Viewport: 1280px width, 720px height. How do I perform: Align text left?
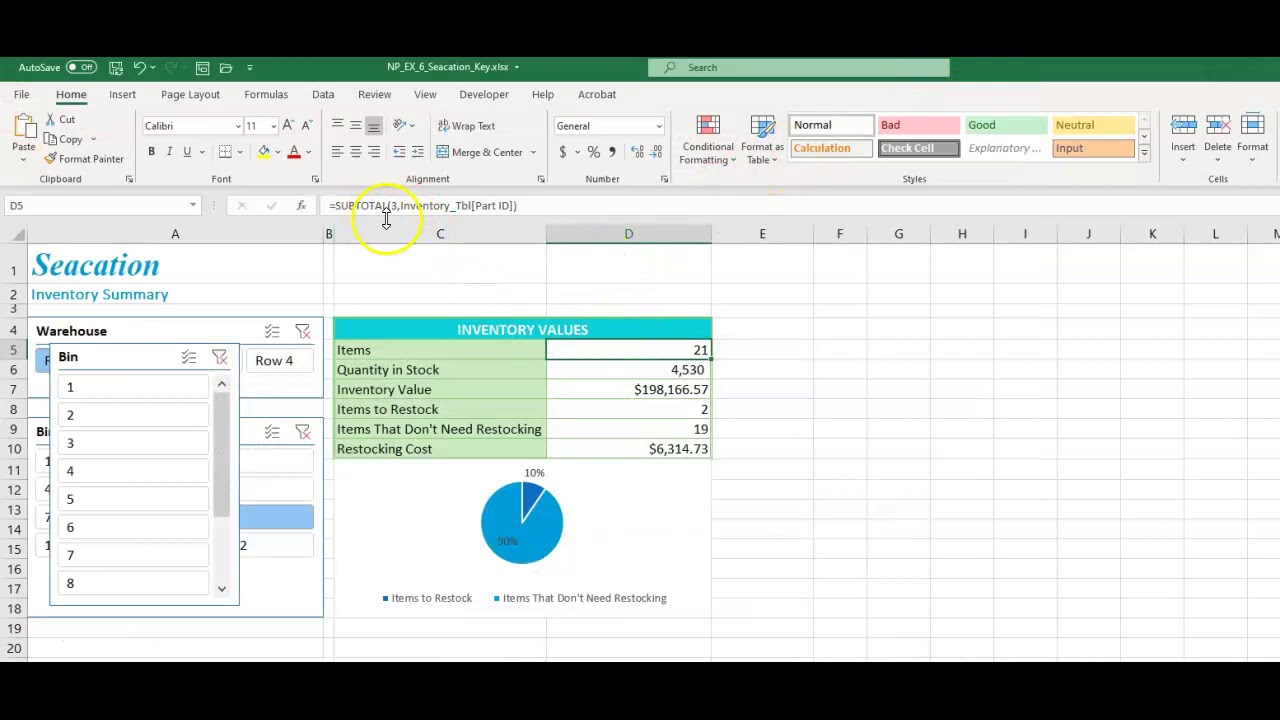pos(337,152)
